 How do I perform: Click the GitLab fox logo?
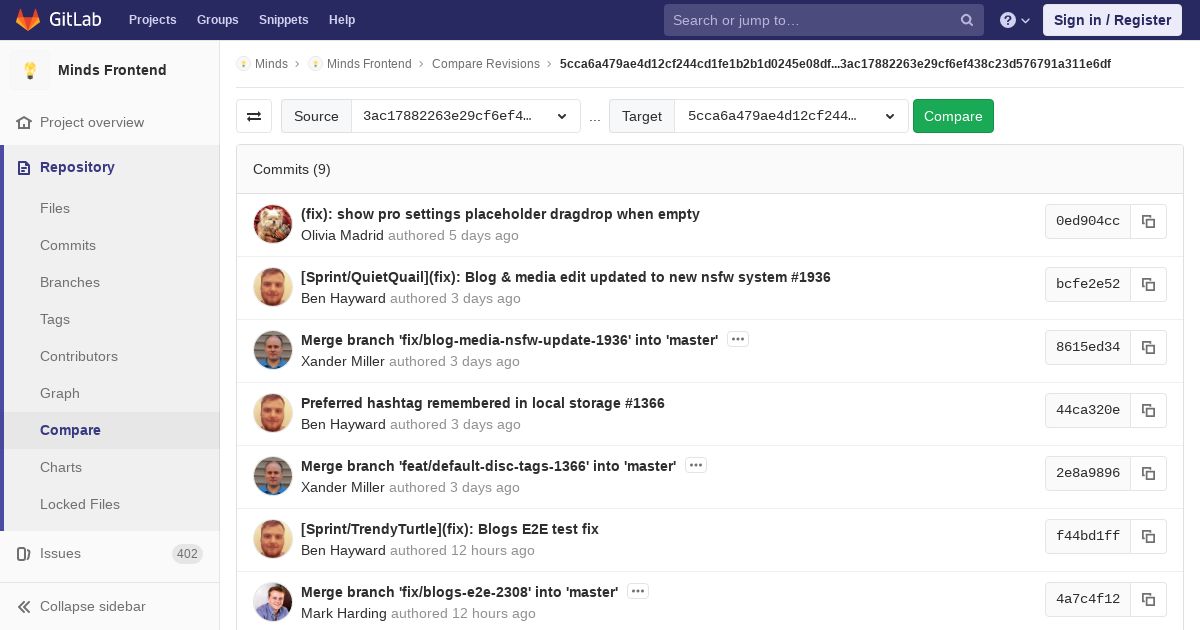click(x=28, y=20)
